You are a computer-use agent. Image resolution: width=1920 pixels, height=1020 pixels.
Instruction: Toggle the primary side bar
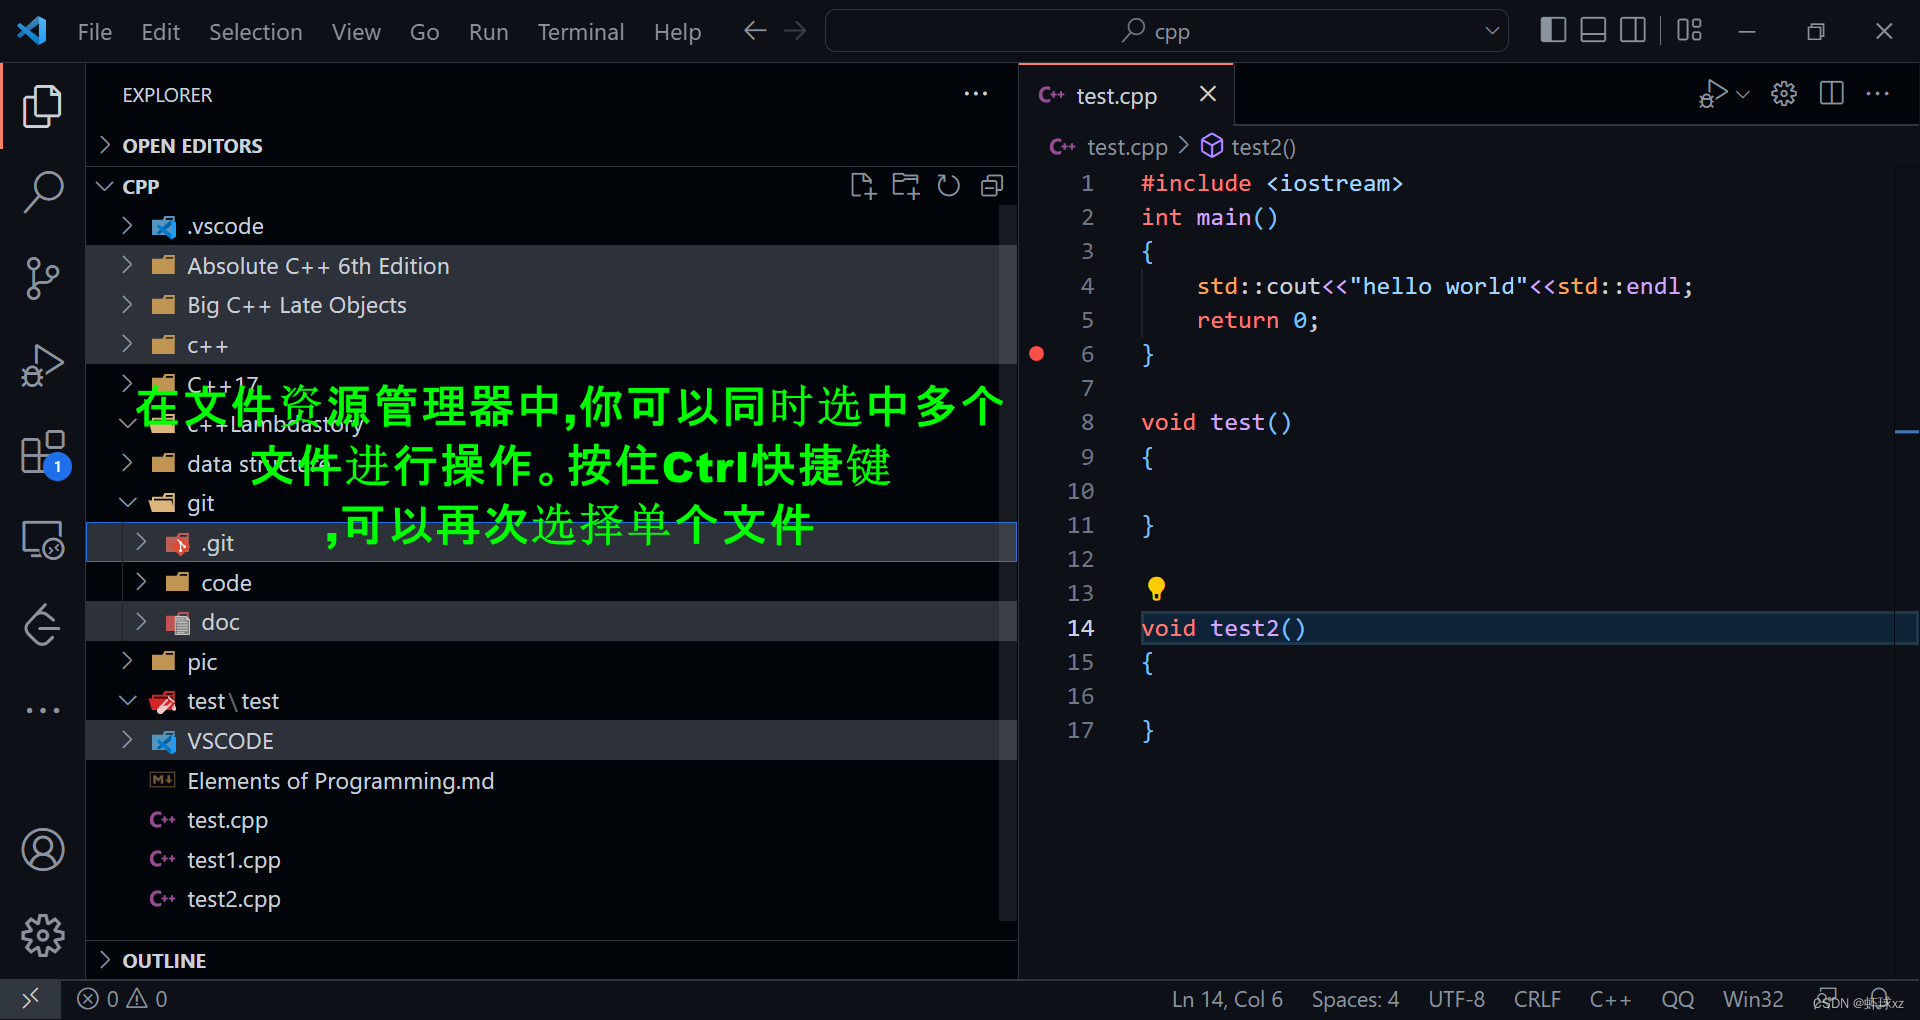tap(1553, 30)
